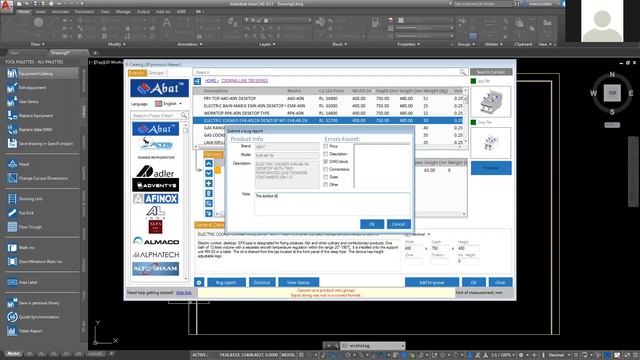Uncheck the DWG block error checkbox
This screenshot has width=640, height=360.
325,162
